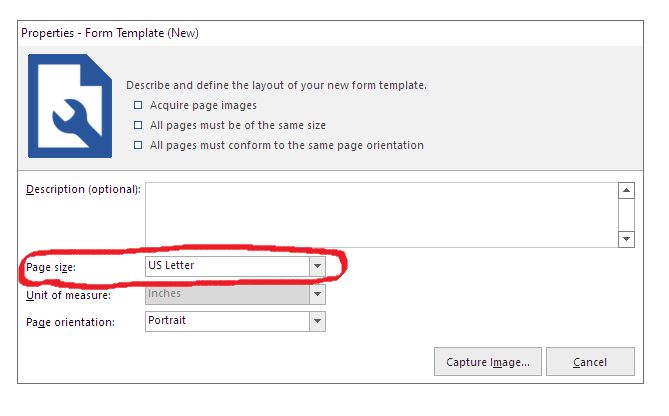Screen dimensions: 669x416
Task: Check All pages must be same size
Action: (138, 125)
